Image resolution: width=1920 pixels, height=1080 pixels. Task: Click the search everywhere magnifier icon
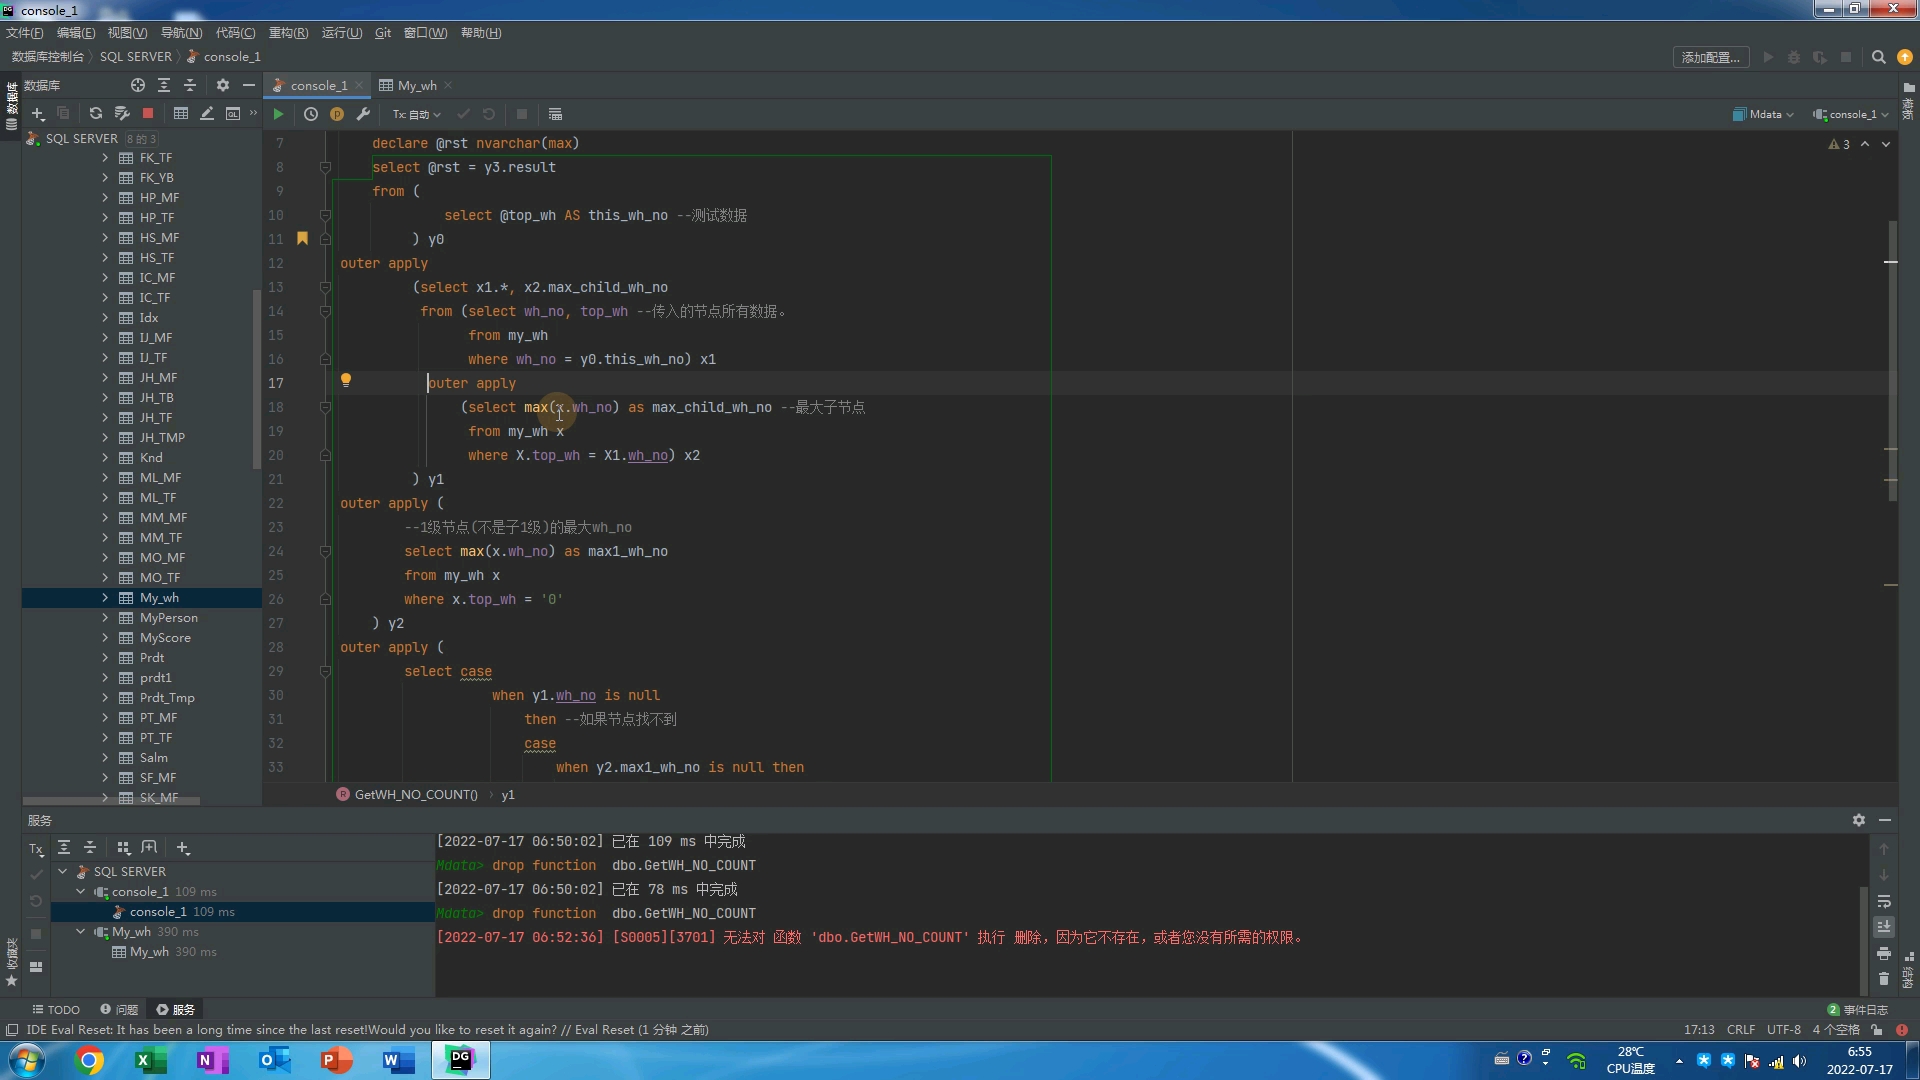coord(1878,57)
